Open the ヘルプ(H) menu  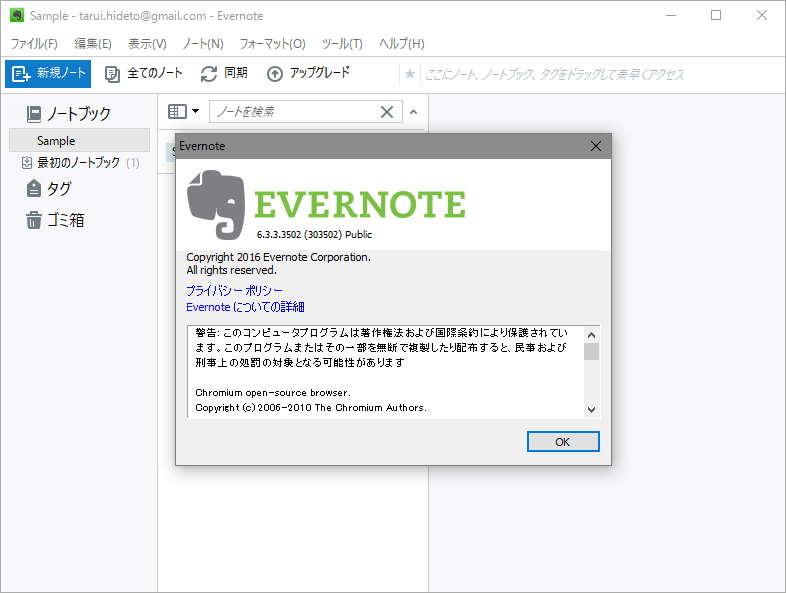tap(402, 44)
